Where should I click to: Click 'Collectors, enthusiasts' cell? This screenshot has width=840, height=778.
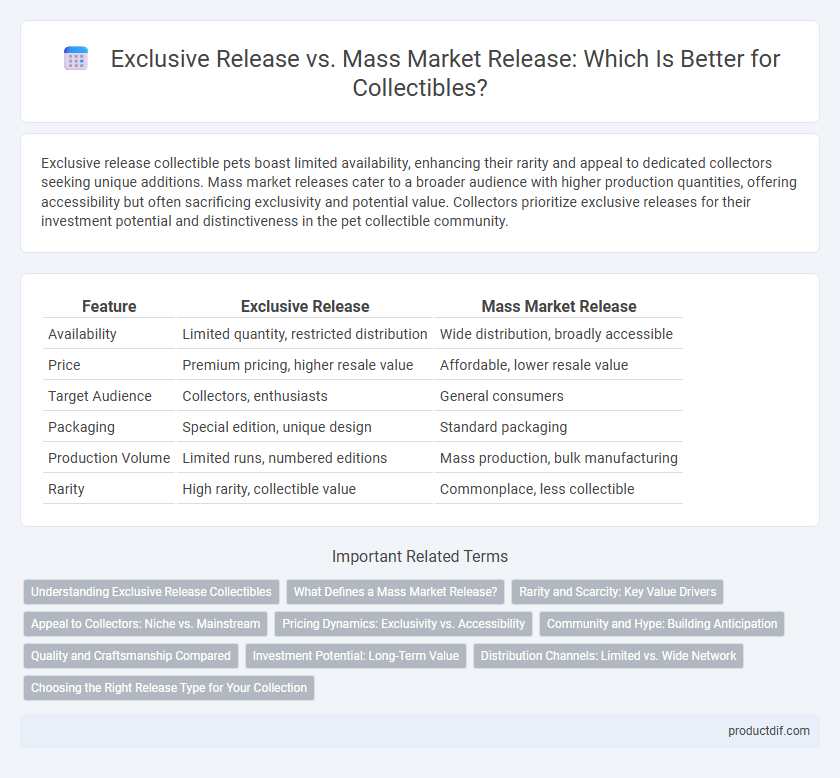point(305,396)
